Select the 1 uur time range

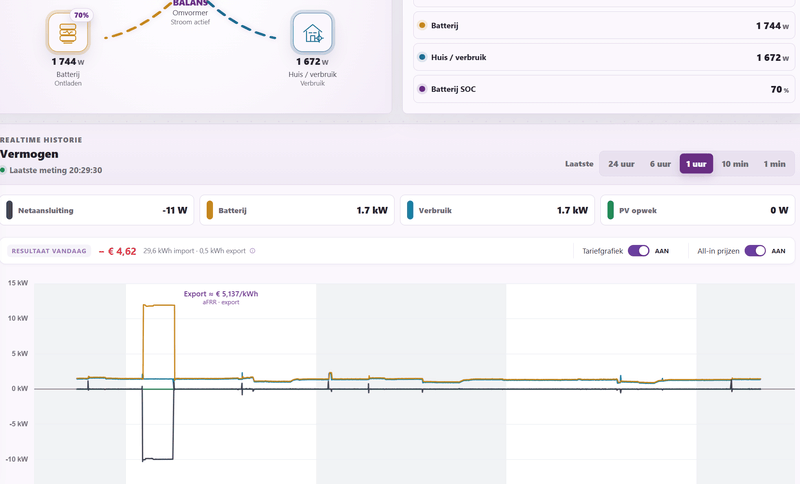696,164
